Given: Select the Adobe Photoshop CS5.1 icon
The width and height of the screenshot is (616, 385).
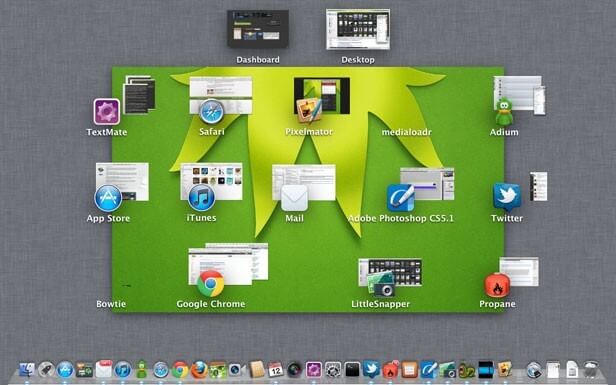Looking at the screenshot, I should click(x=401, y=198).
